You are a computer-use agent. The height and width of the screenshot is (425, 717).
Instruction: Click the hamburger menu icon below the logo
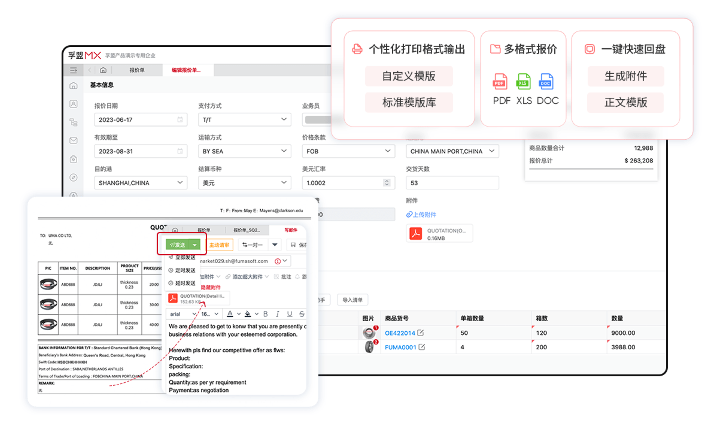pyautogui.click(x=72, y=70)
